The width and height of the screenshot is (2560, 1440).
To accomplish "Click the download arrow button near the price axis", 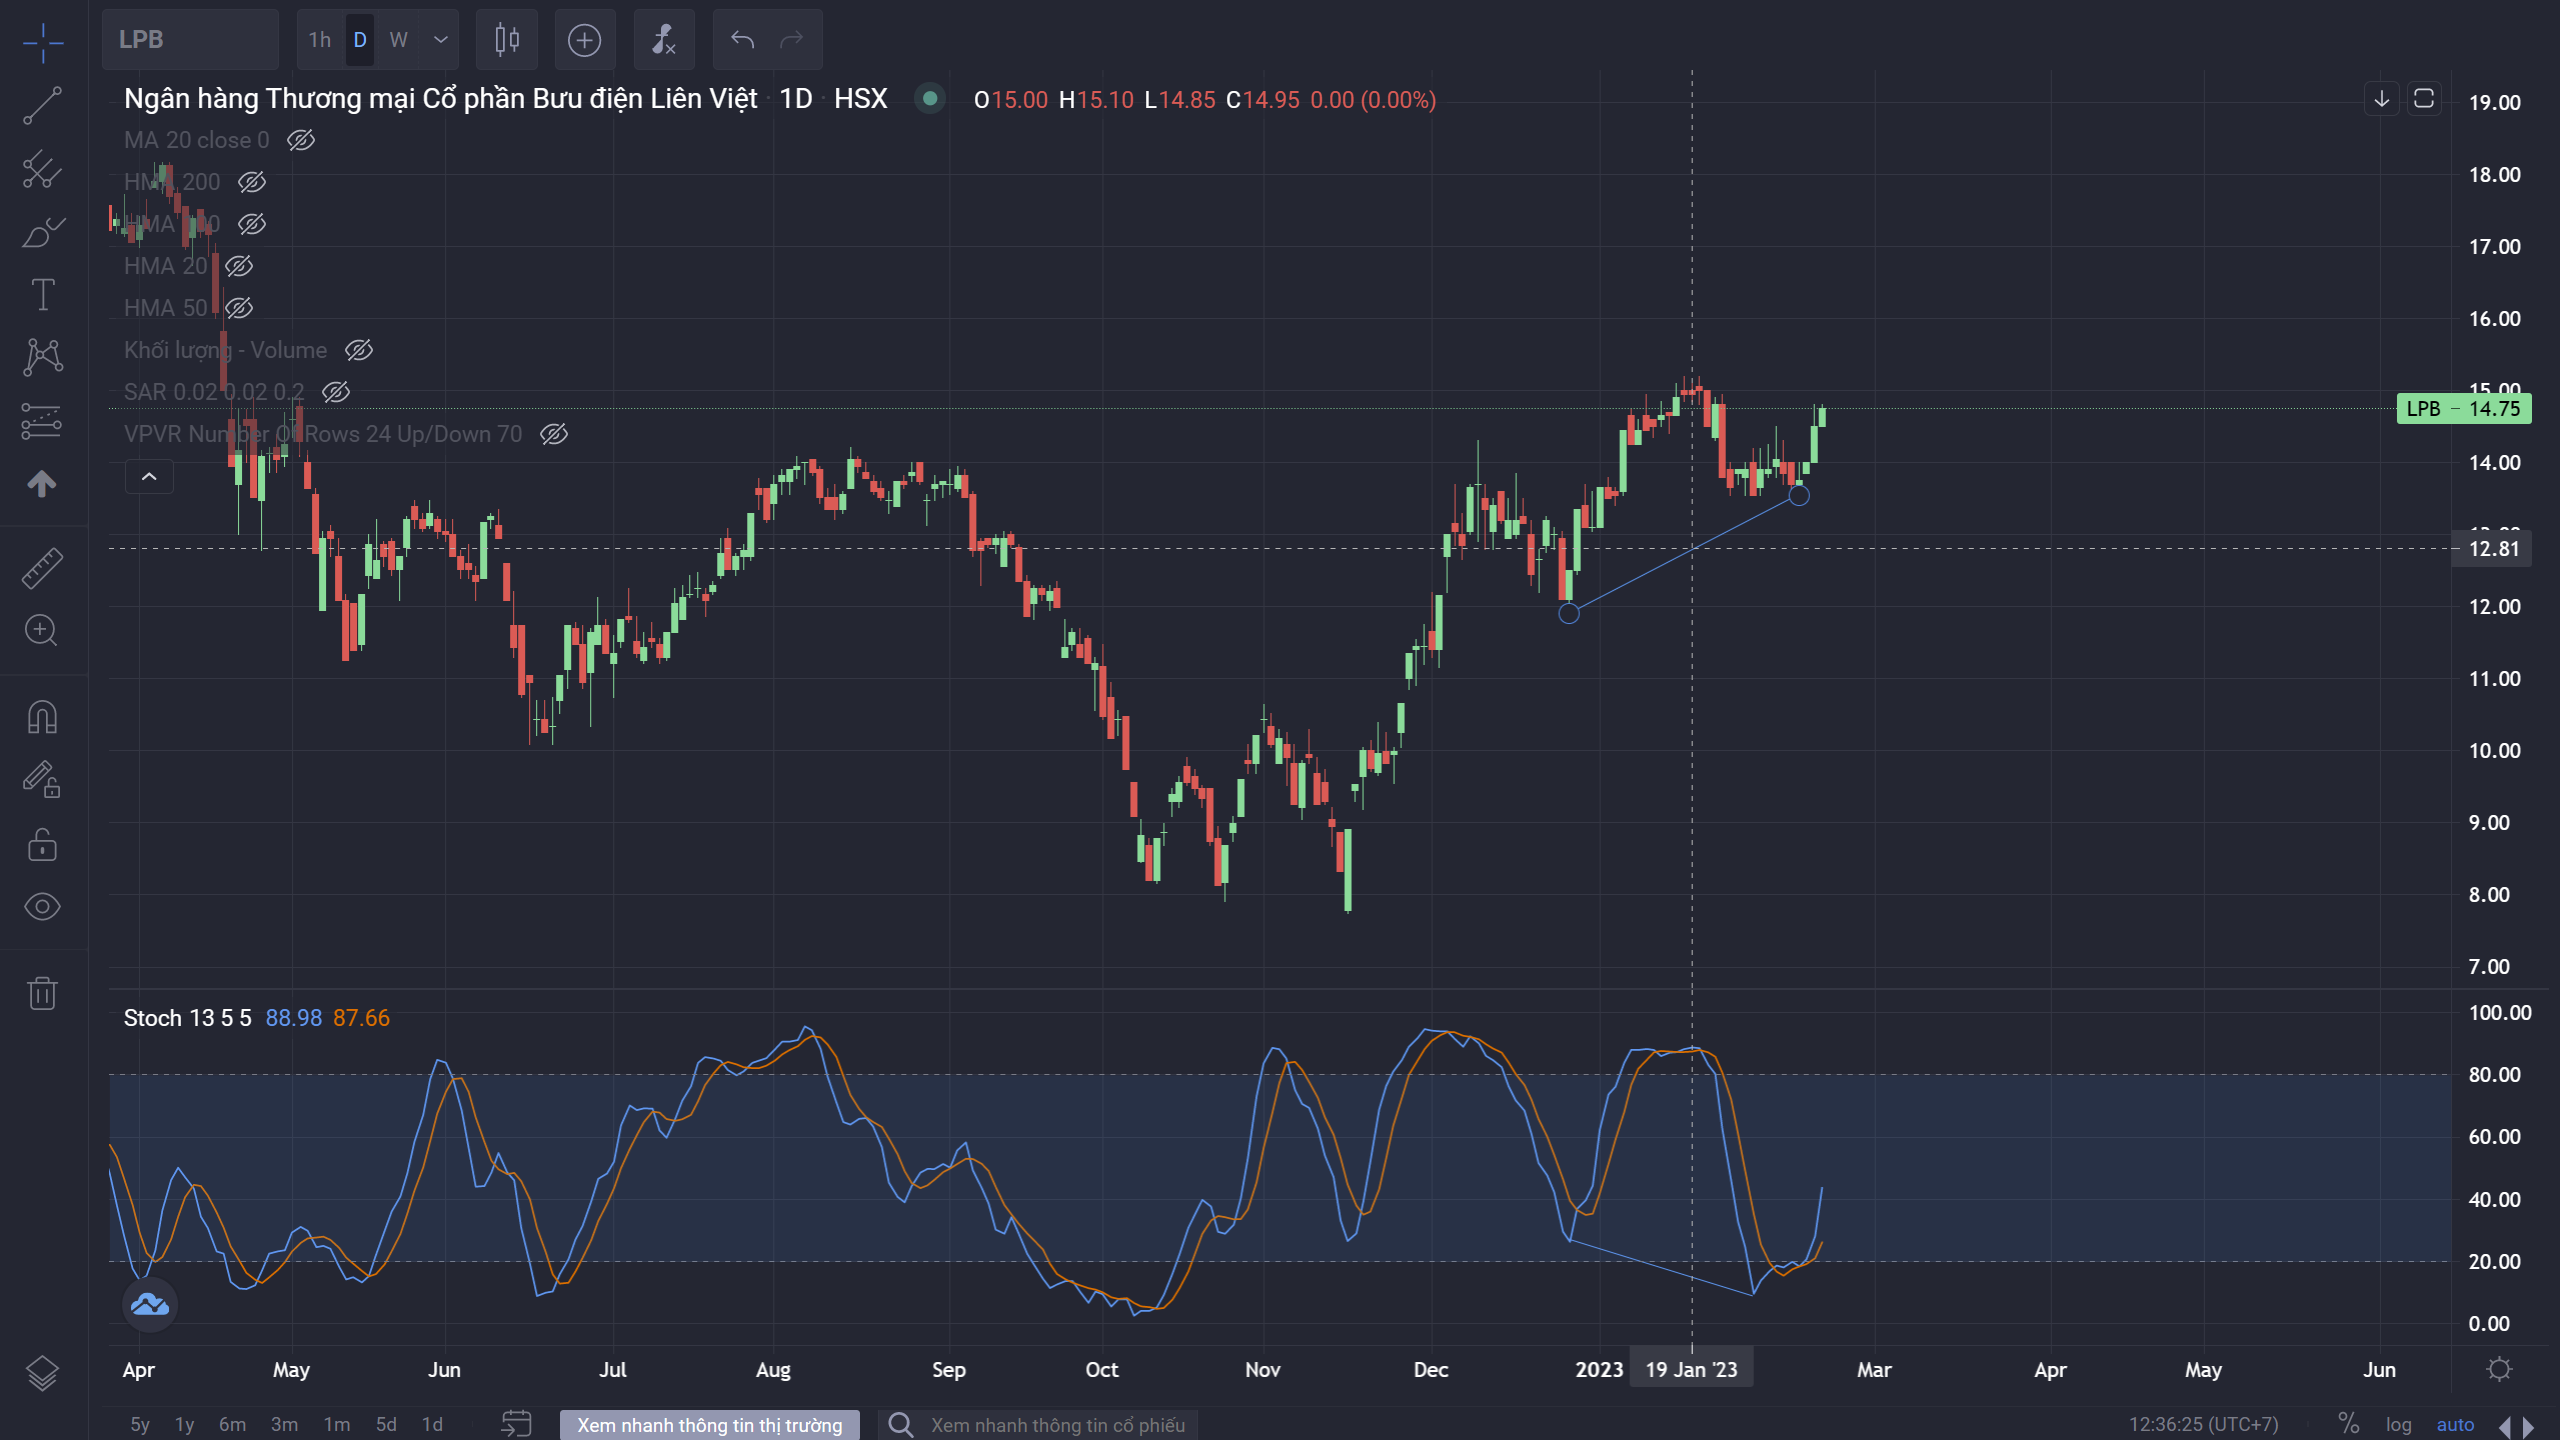I will pos(2382,99).
